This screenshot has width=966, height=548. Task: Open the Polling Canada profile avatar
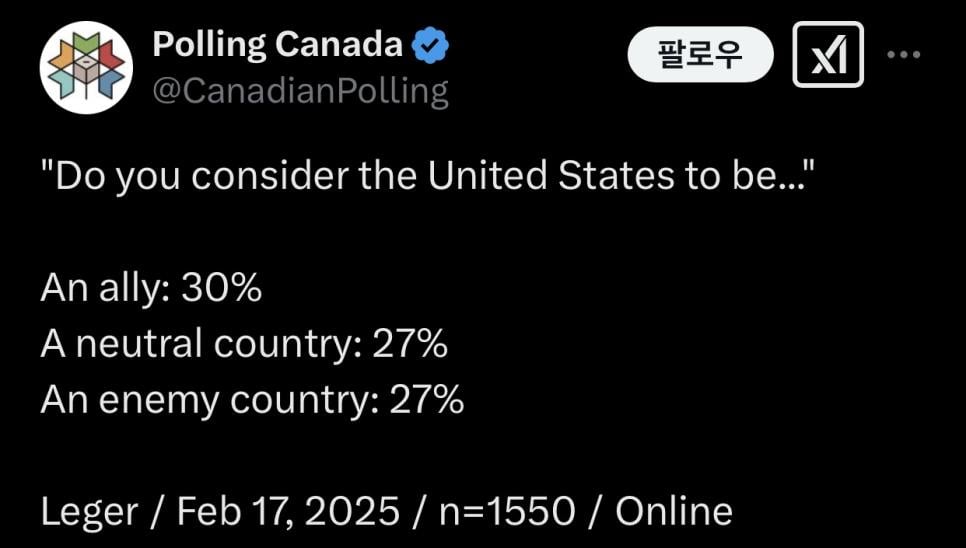[x=86, y=68]
